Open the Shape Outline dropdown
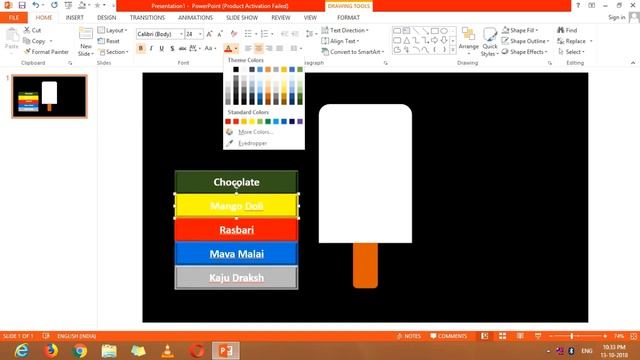 point(526,41)
